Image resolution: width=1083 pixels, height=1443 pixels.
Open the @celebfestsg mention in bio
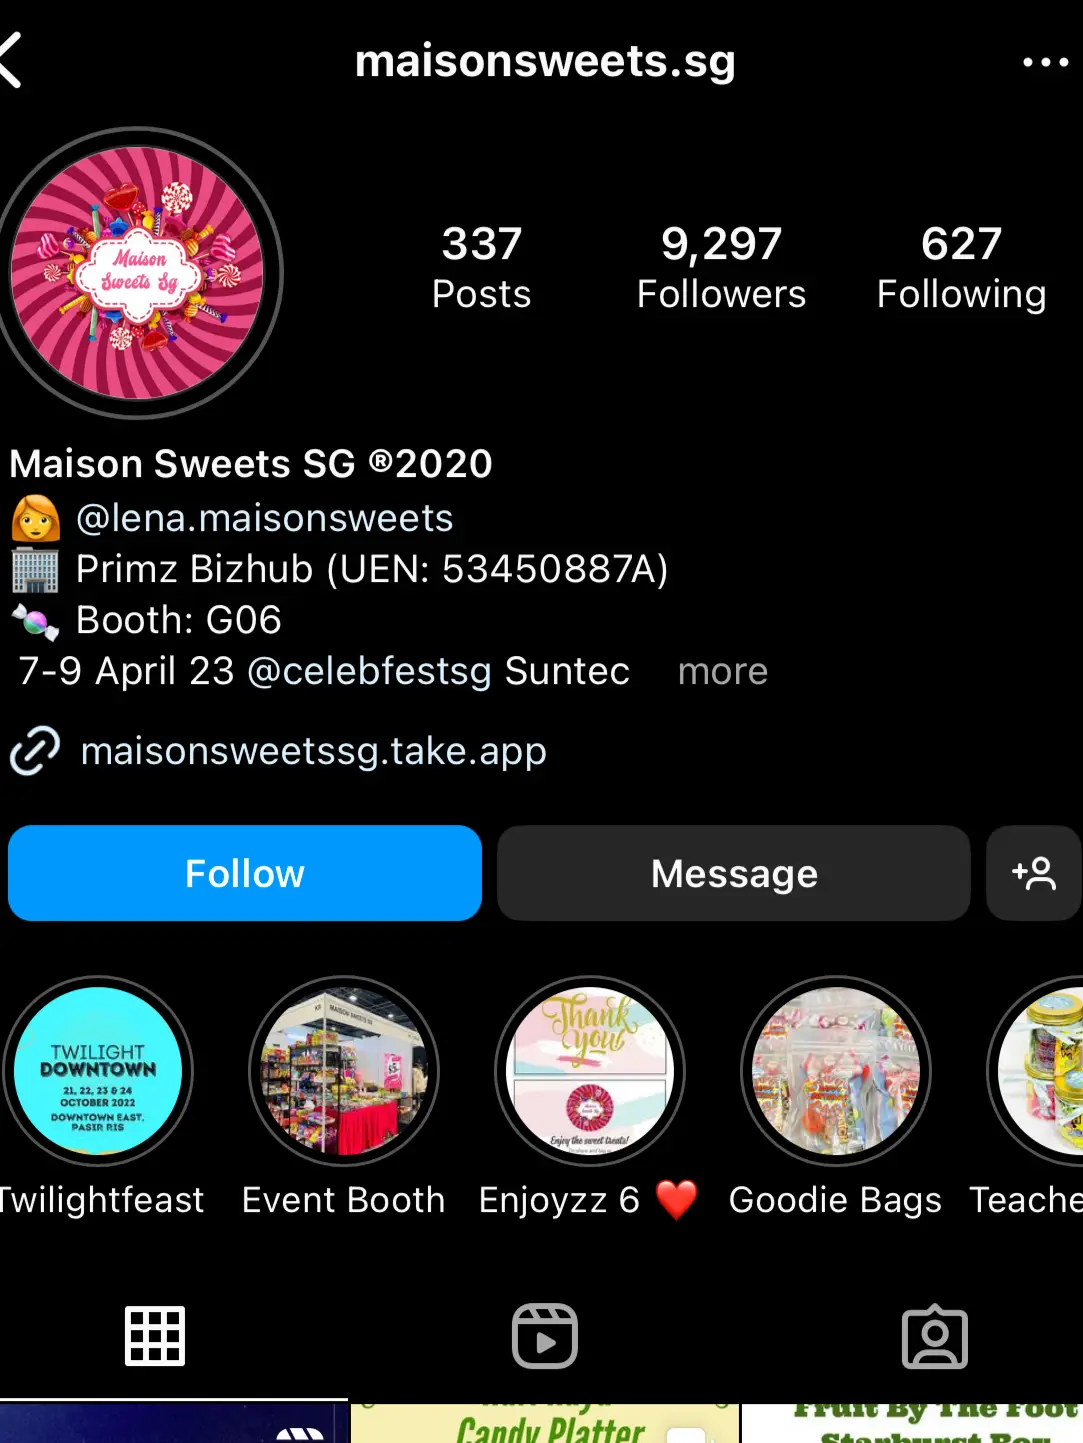(369, 671)
